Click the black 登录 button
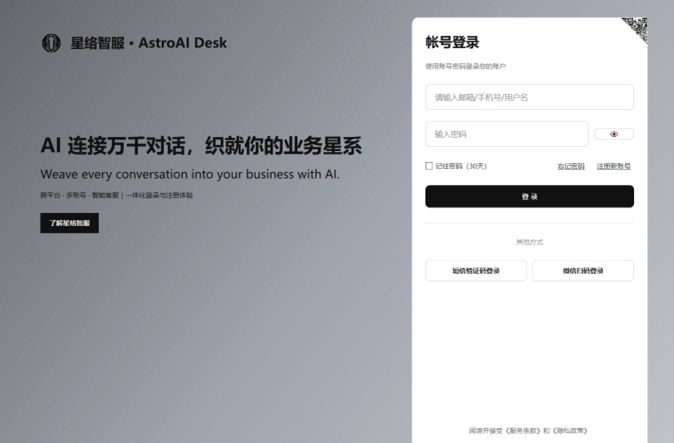The image size is (674, 443). point(529,196)
